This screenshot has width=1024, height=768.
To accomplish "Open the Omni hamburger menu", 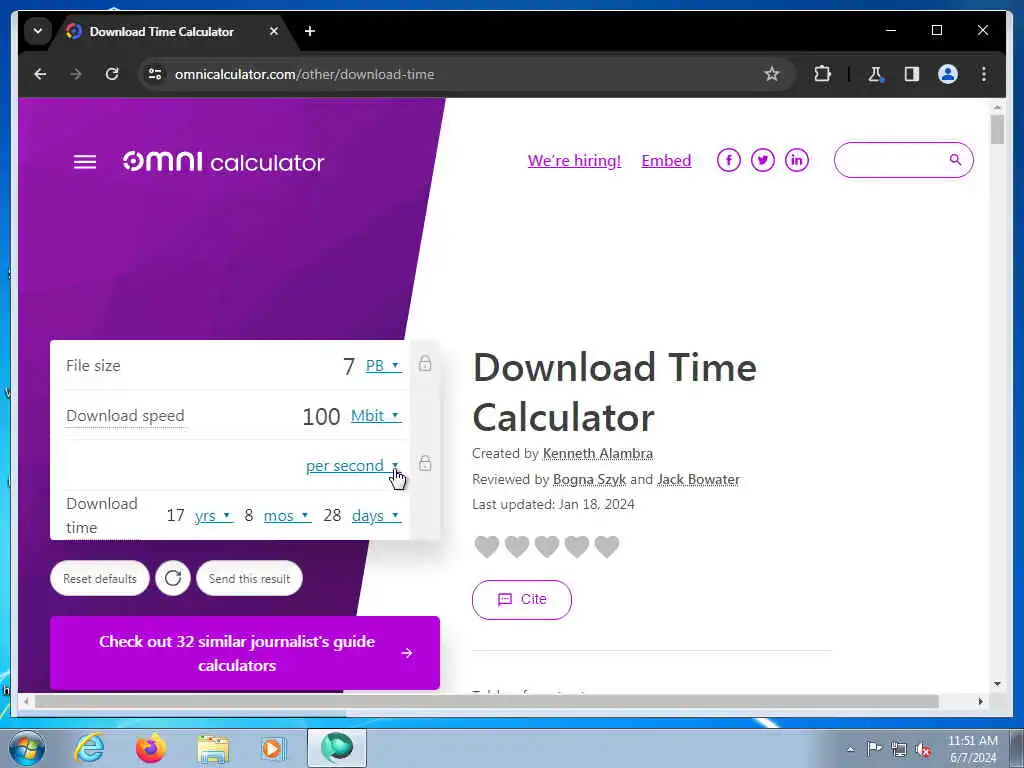I will (85, 161).
